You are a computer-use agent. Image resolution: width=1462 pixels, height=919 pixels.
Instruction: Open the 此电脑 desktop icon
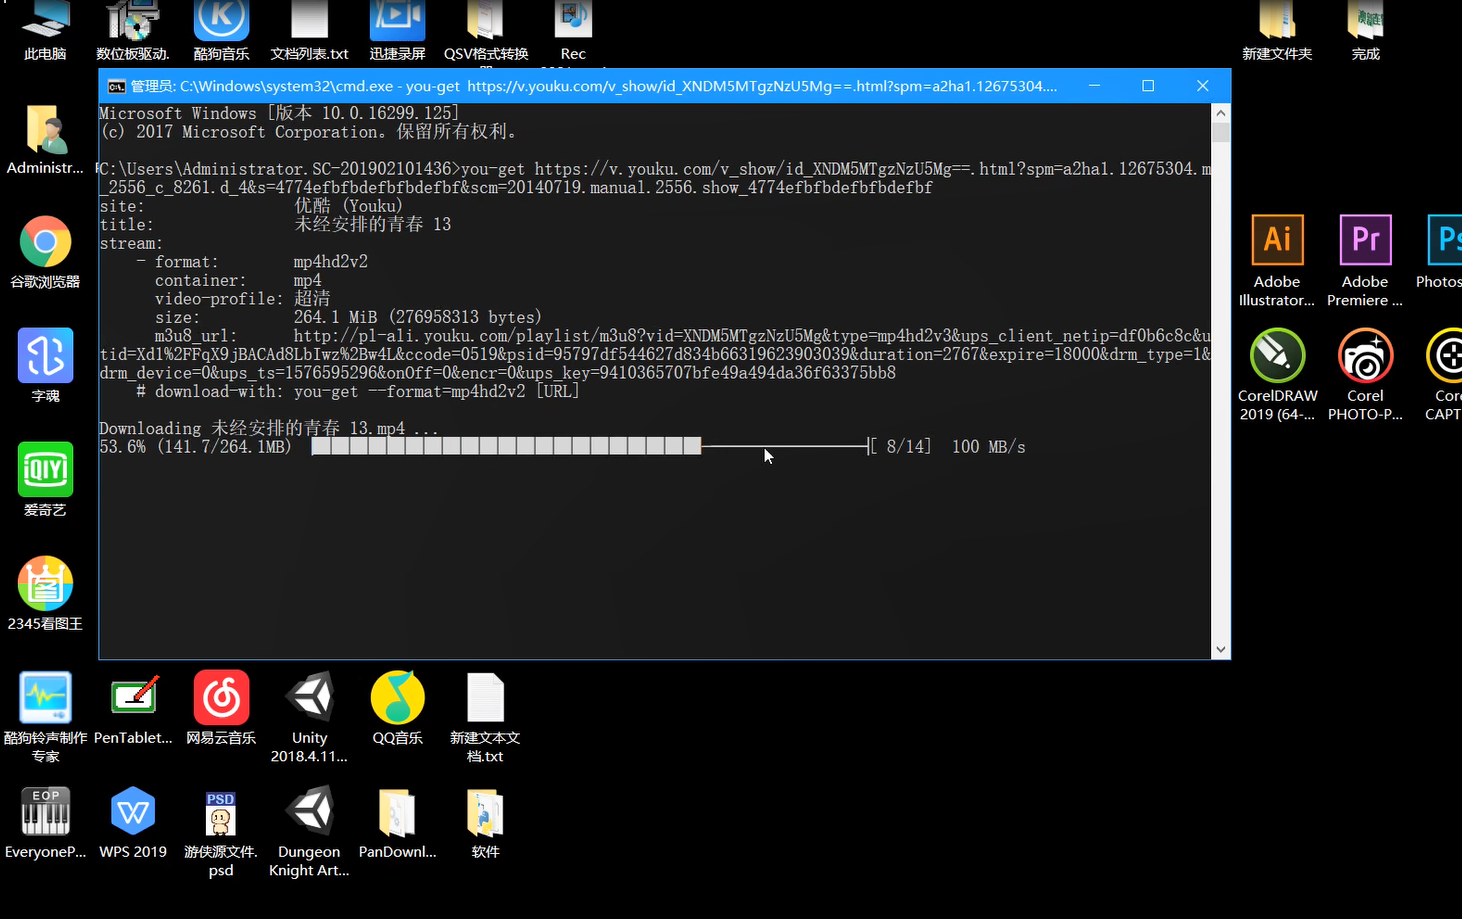(x=45, y=28)
